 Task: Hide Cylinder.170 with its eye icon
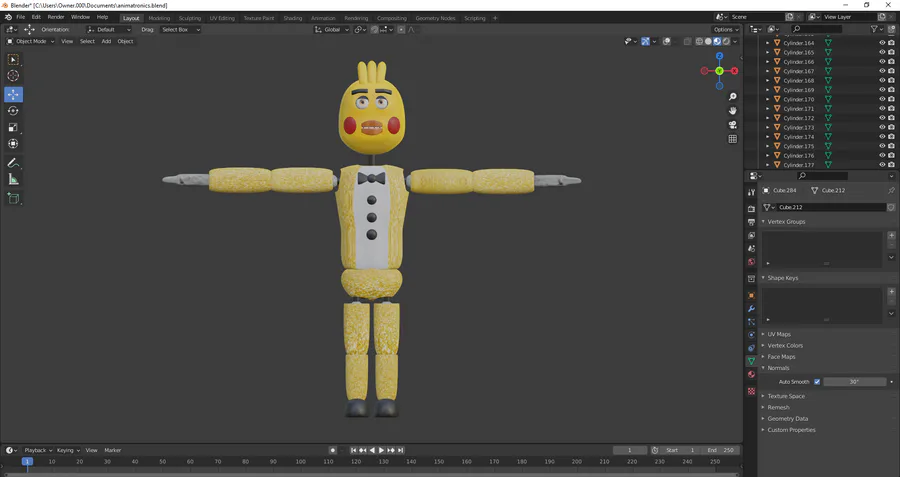tap(882, 99)
